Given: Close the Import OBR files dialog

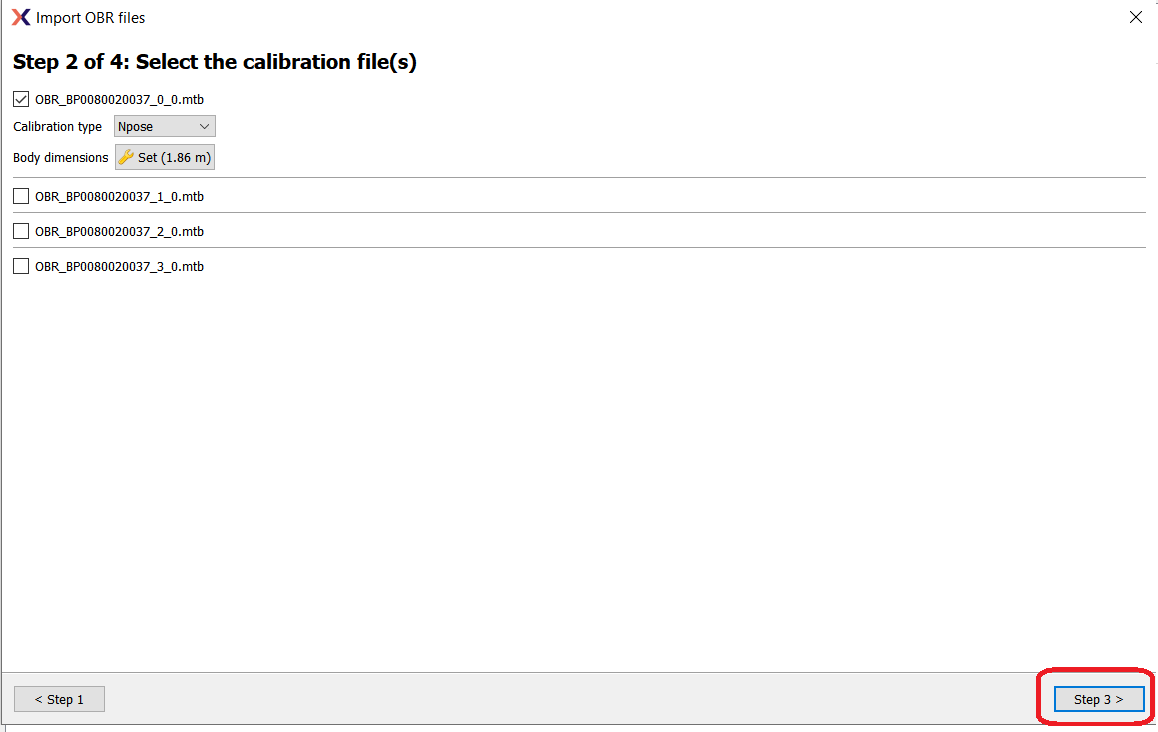Looking at the screenshot, I should [x=1136, y=17].
